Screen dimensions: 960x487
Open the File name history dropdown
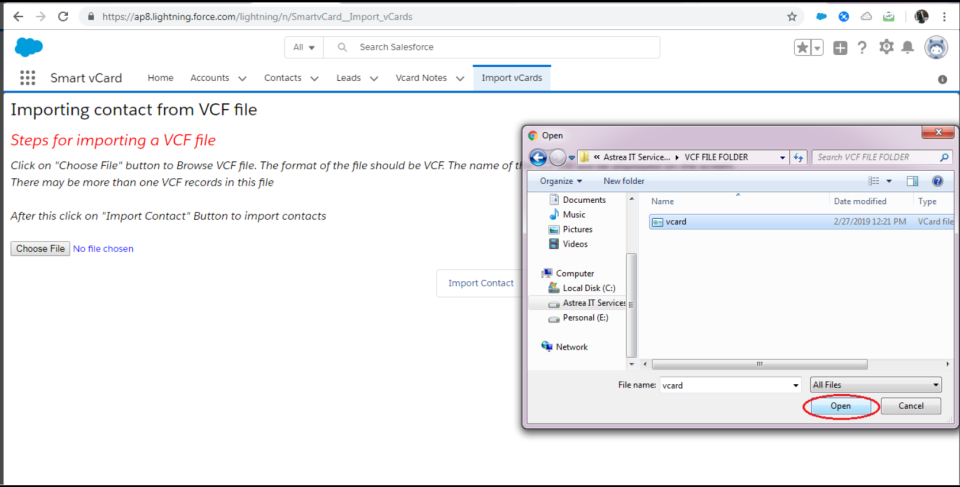[x=795, y=385]
